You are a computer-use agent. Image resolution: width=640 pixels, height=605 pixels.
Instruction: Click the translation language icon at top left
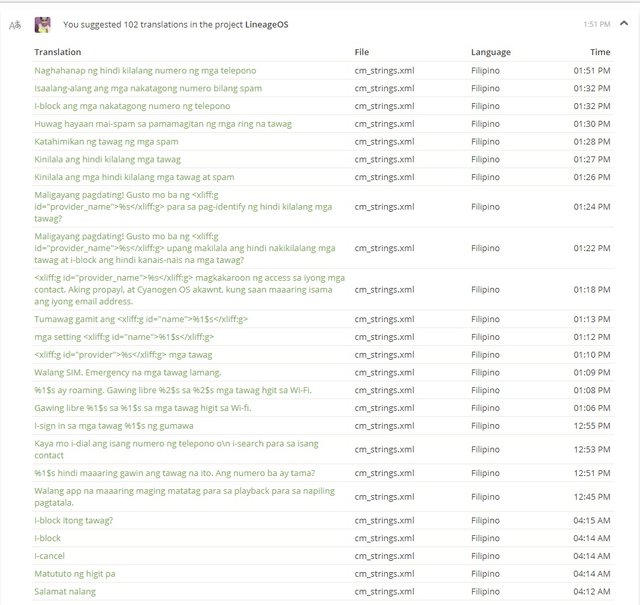click(13, 24)
